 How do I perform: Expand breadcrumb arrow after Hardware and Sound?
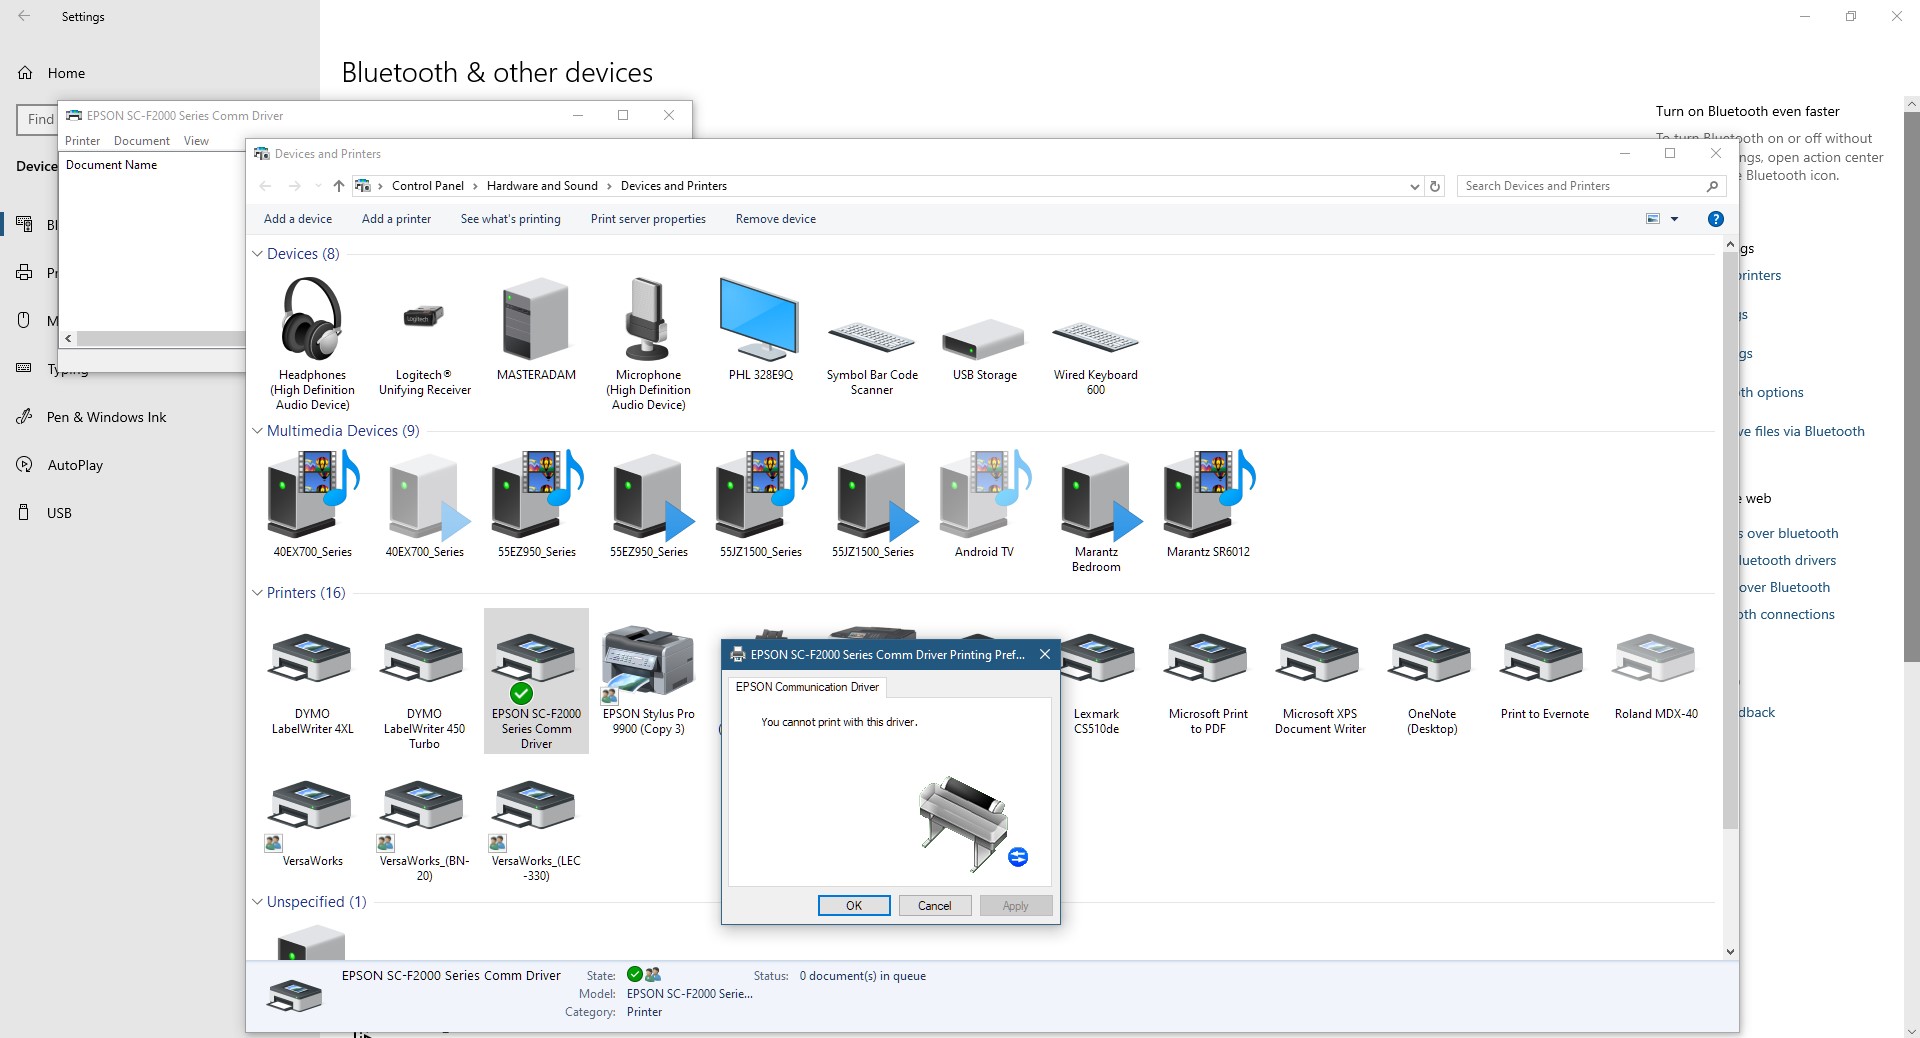tap(609, 186)
